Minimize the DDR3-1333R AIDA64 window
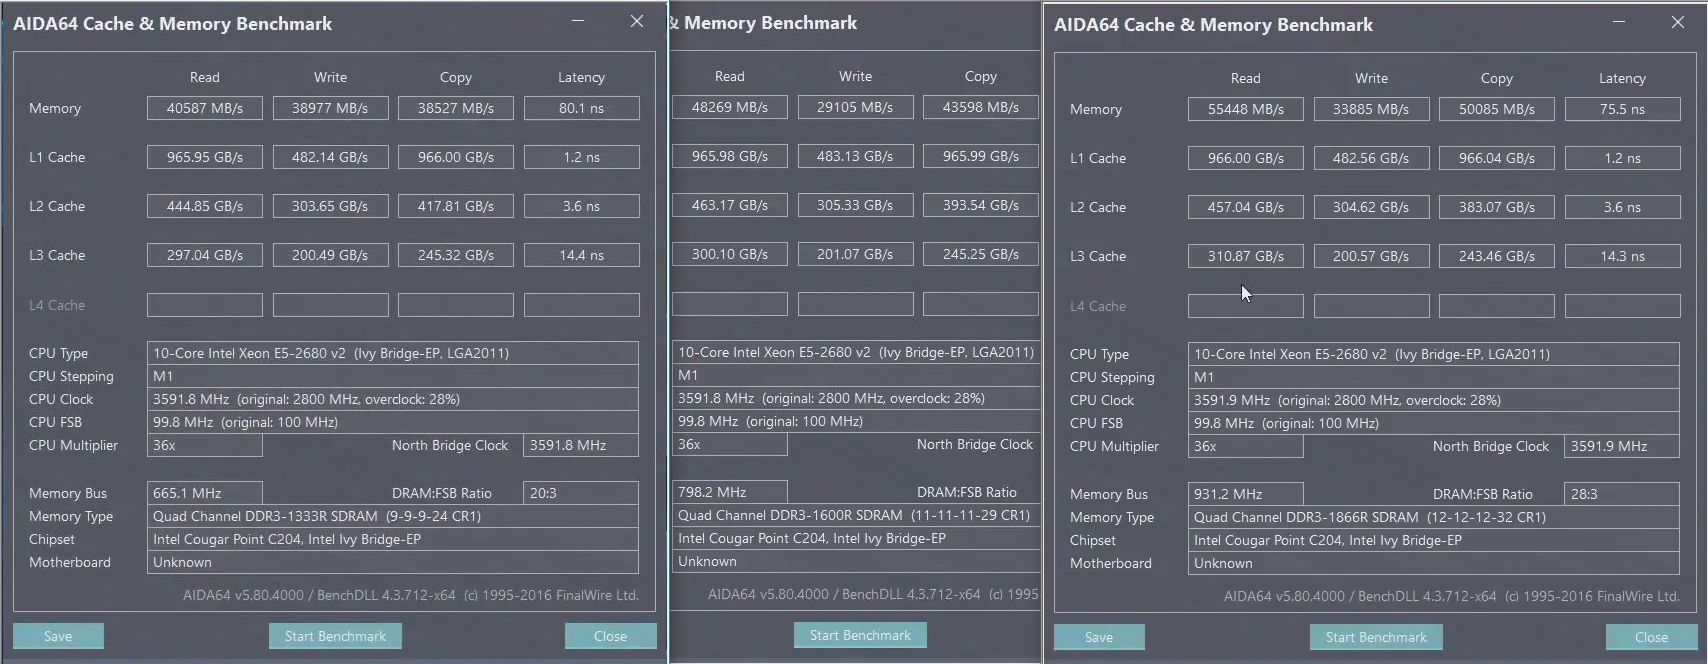Viewport: 1708px width, 664px height. (578, 21)
